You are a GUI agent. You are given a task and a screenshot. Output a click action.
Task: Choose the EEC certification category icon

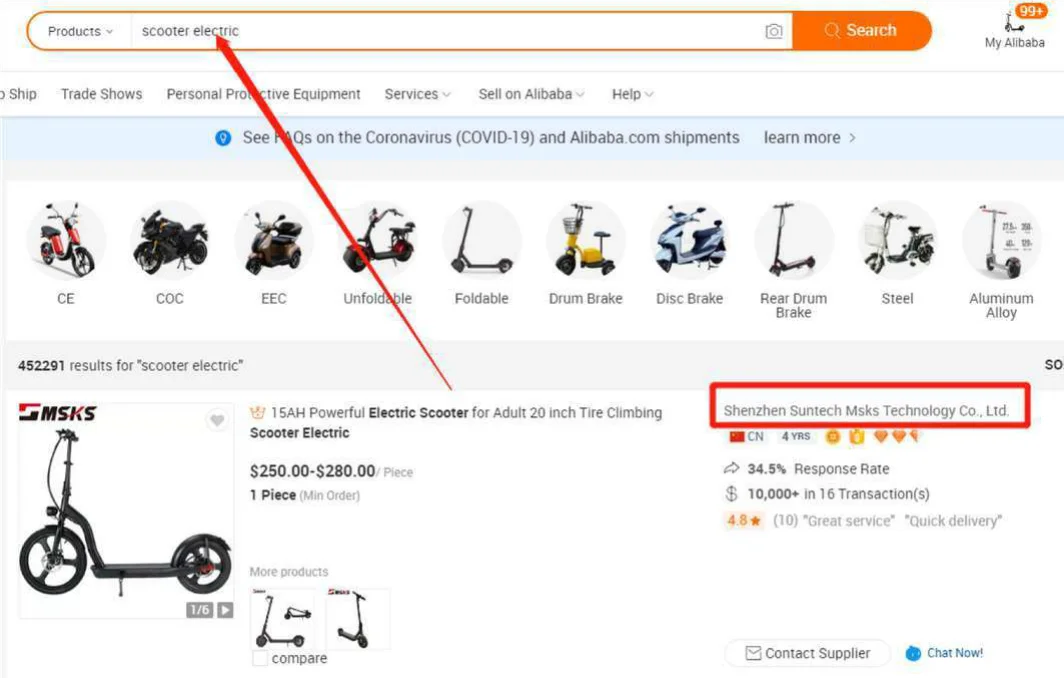pyautogui.click(x=273, y=241)
